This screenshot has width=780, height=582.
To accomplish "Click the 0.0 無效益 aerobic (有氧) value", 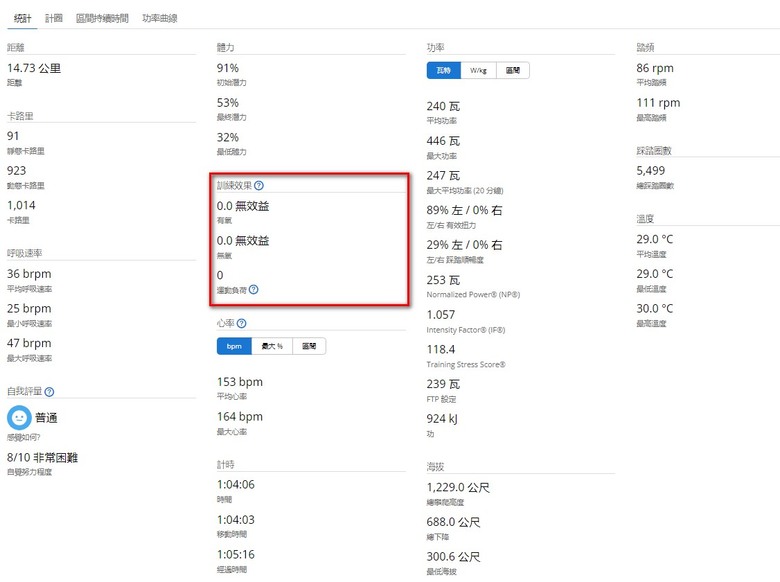I will point(243,206).
